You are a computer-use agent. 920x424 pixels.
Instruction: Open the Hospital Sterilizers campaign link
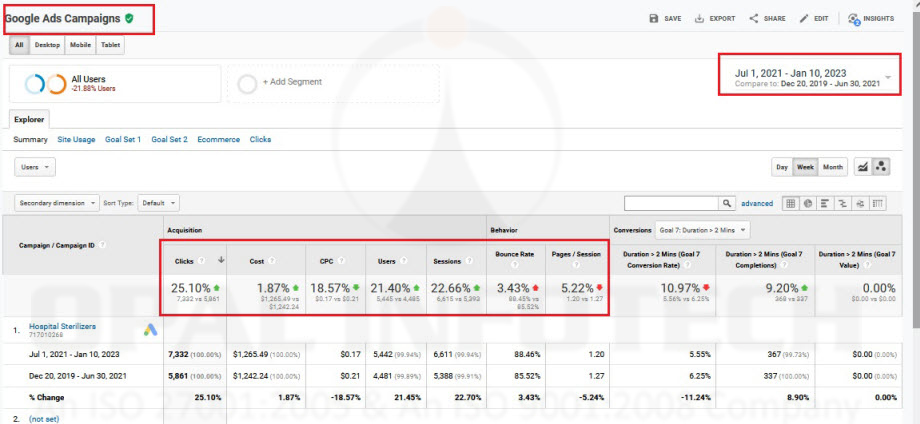(63, 326)
